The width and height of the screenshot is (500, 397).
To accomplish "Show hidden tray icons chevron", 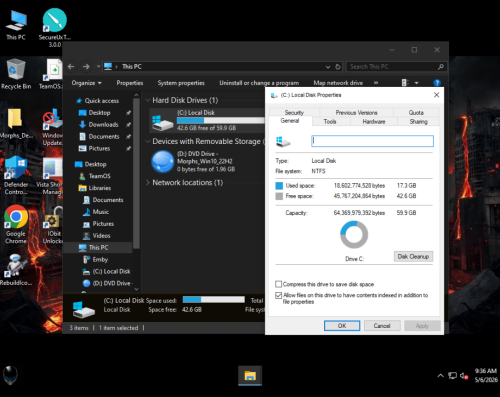I will (440, 376).
